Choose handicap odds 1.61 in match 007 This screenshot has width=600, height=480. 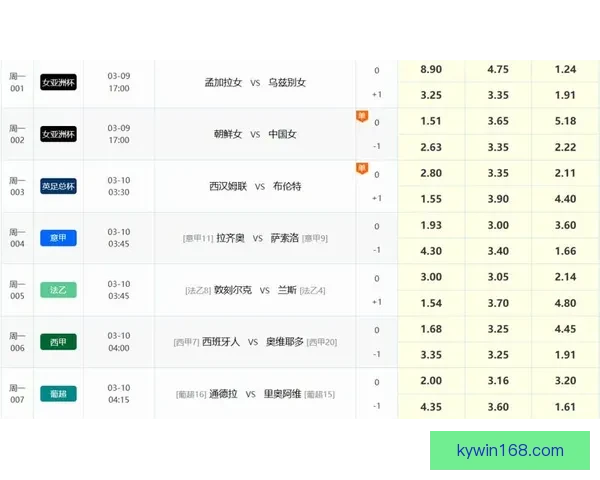click(x=565, y=407)
